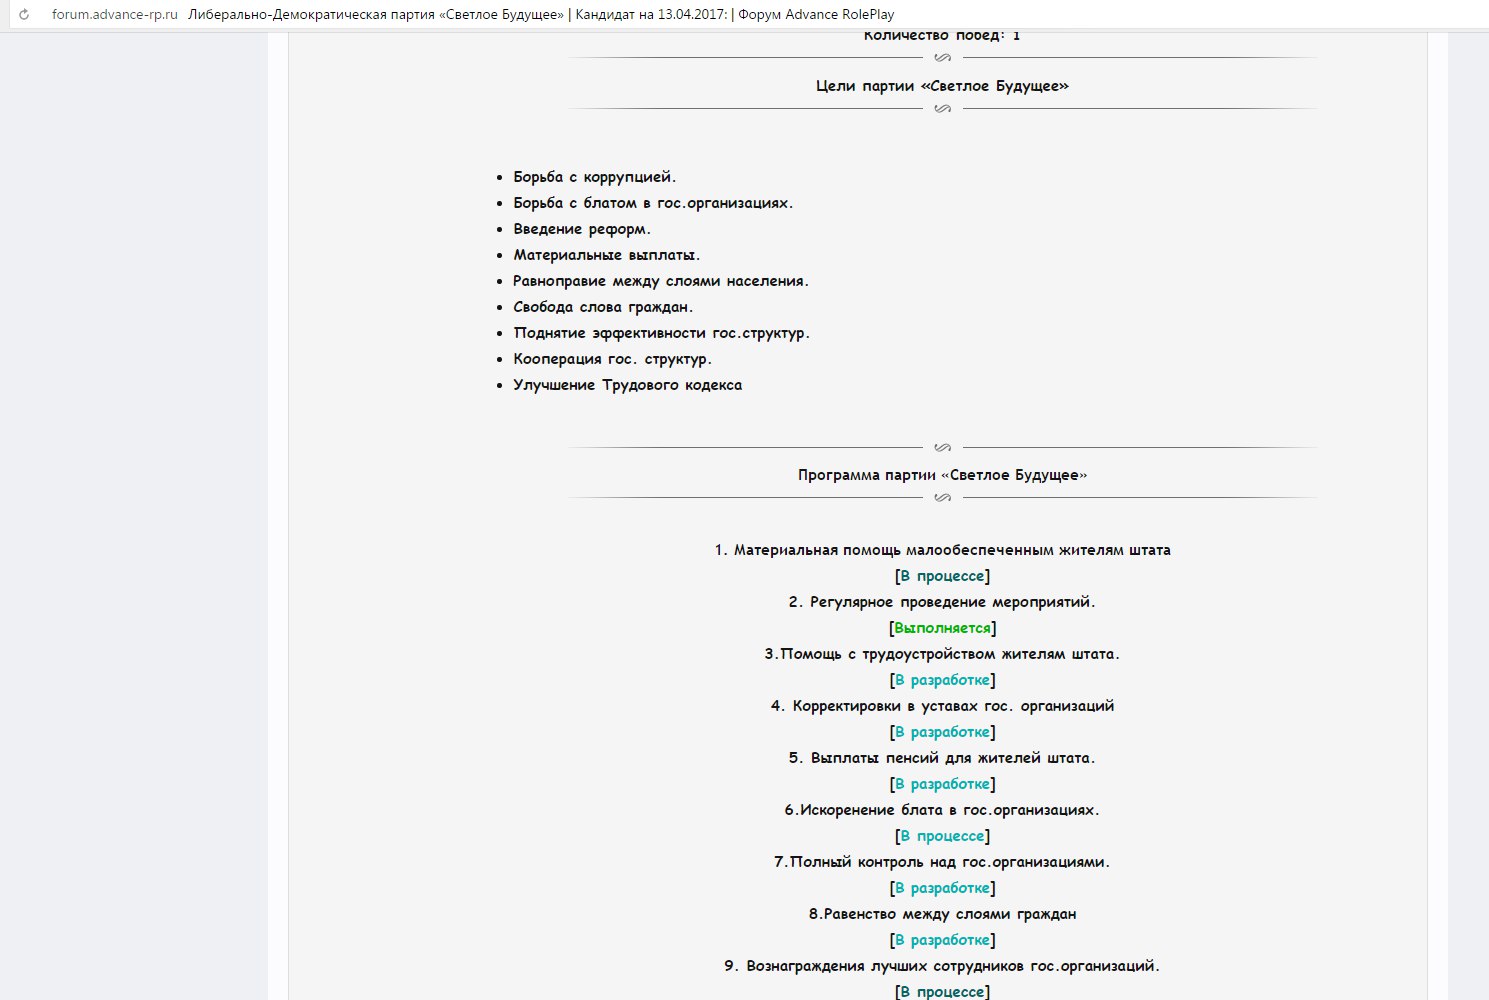Click 'Количество побед: 1' text at top
Image resolution: width=1489 pixels, height=1000 pixels.
coord(942,36)
